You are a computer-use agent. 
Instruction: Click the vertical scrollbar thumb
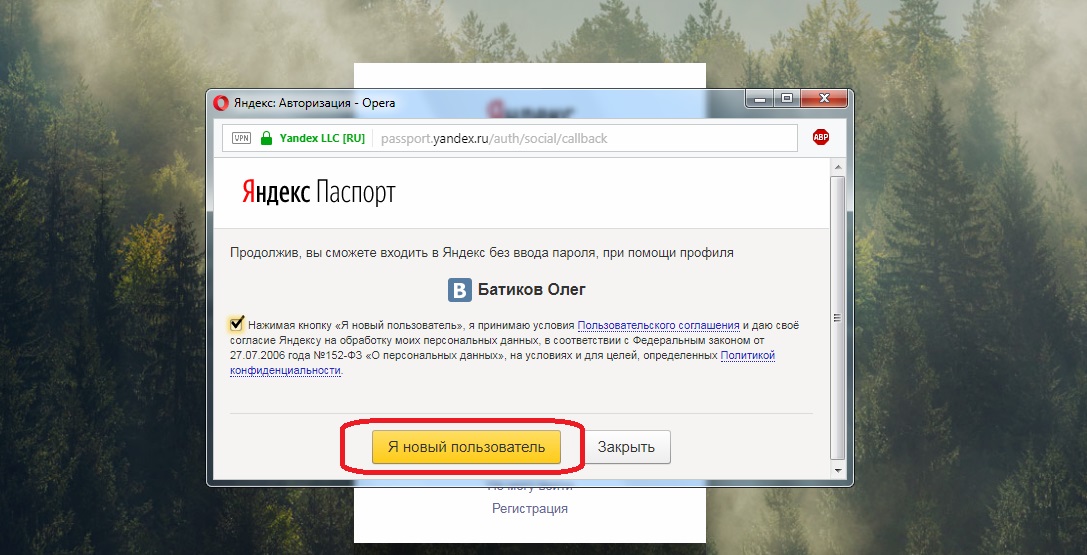coord(837,317)
